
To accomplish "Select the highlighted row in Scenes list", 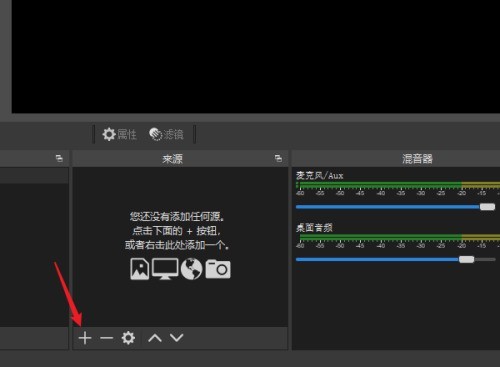I will (x=34, y=176).
